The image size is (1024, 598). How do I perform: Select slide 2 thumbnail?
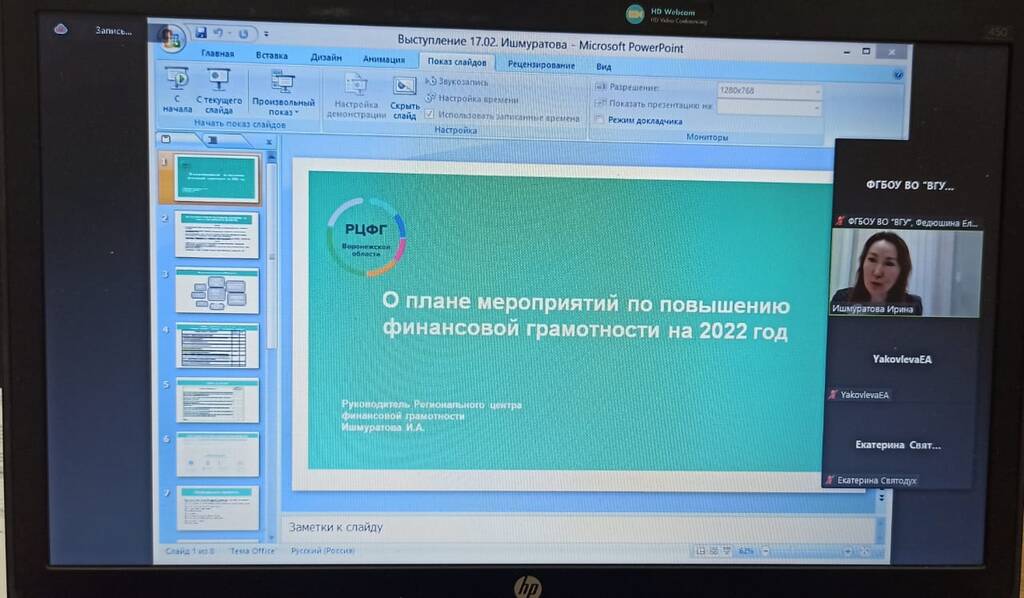[216, 234]
